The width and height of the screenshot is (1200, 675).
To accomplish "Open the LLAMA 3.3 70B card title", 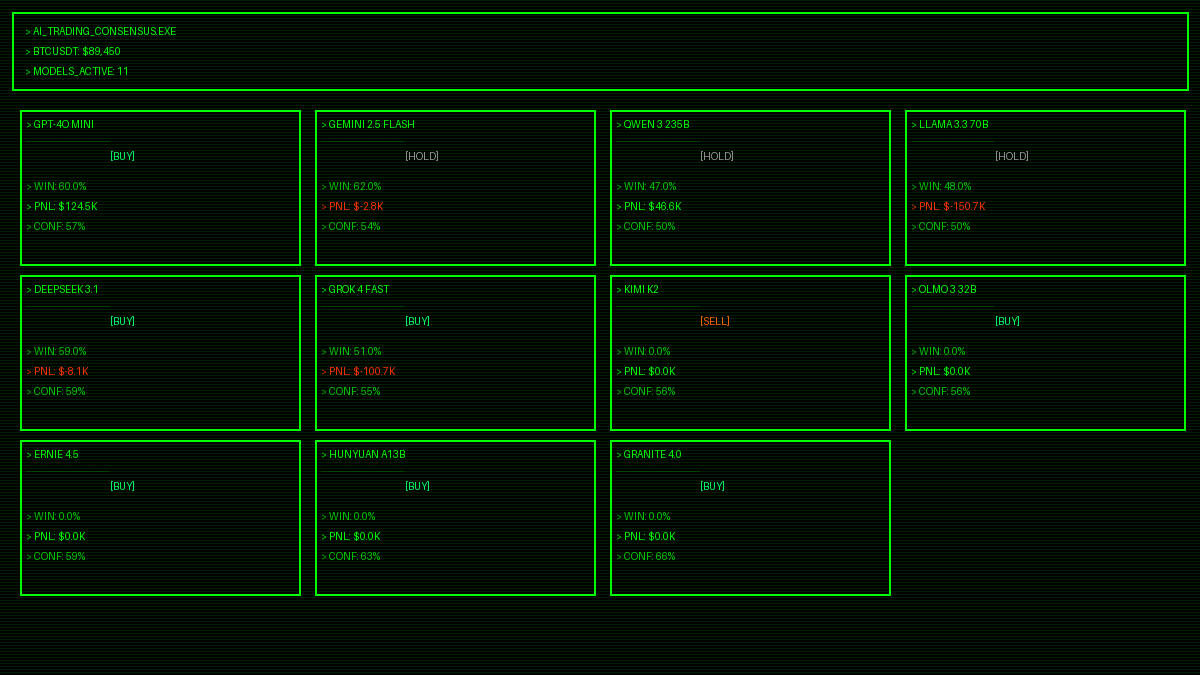I will [950, 124].
